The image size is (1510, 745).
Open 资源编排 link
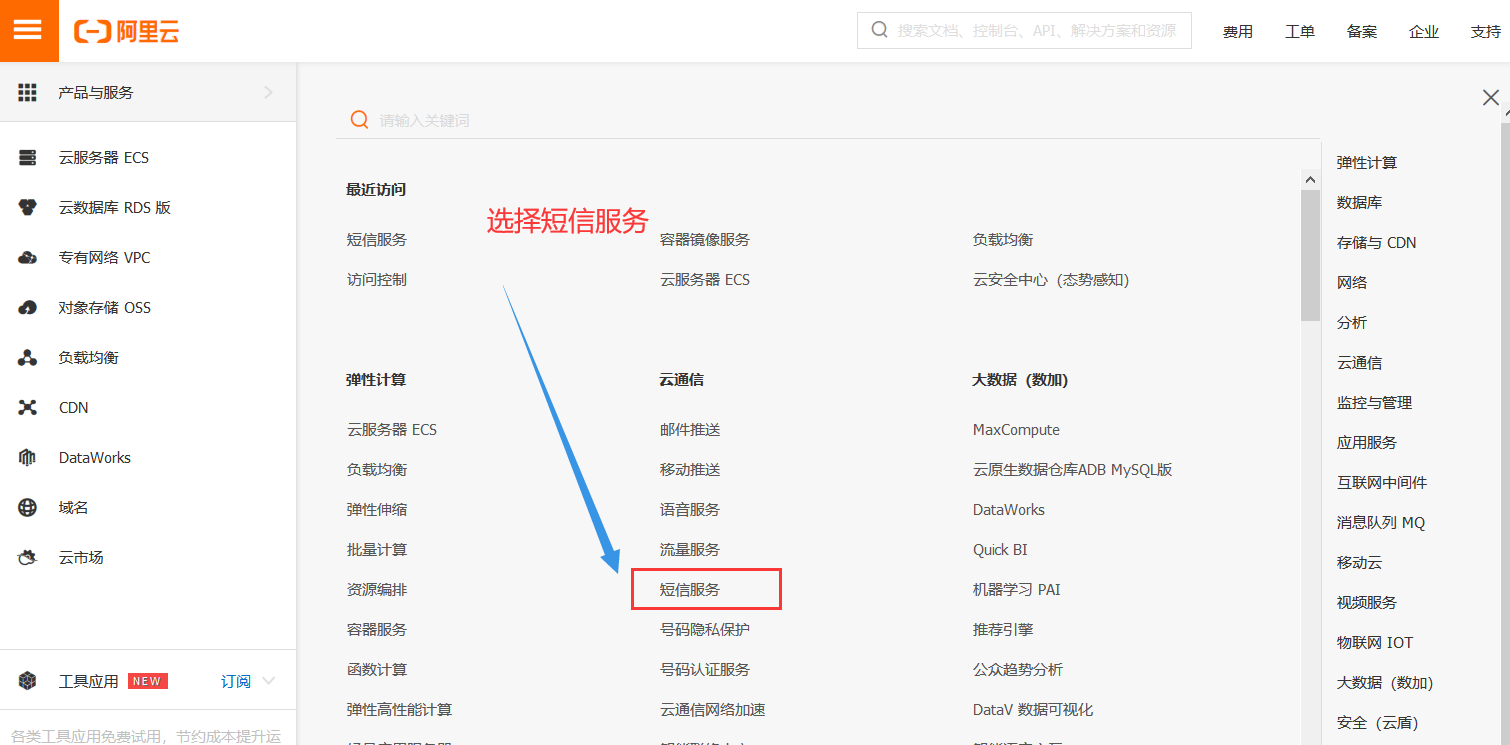click(377, 589)
